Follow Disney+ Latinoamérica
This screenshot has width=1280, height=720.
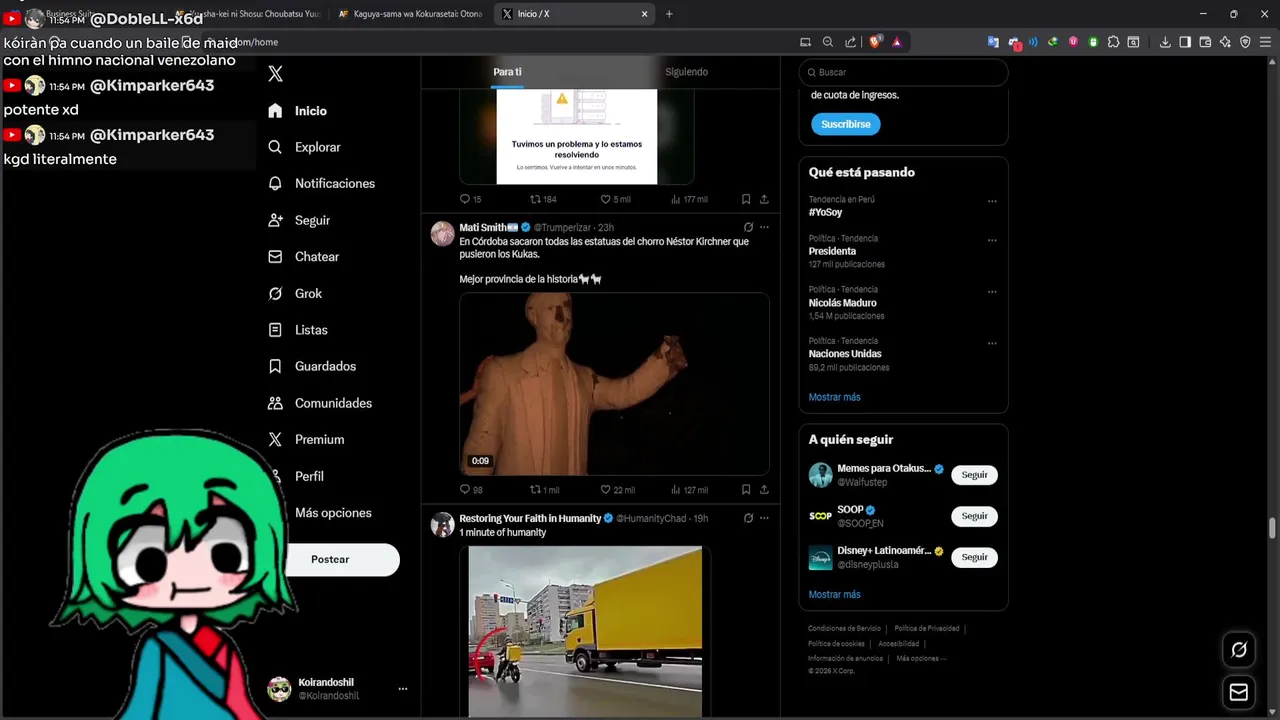point(974,557)
